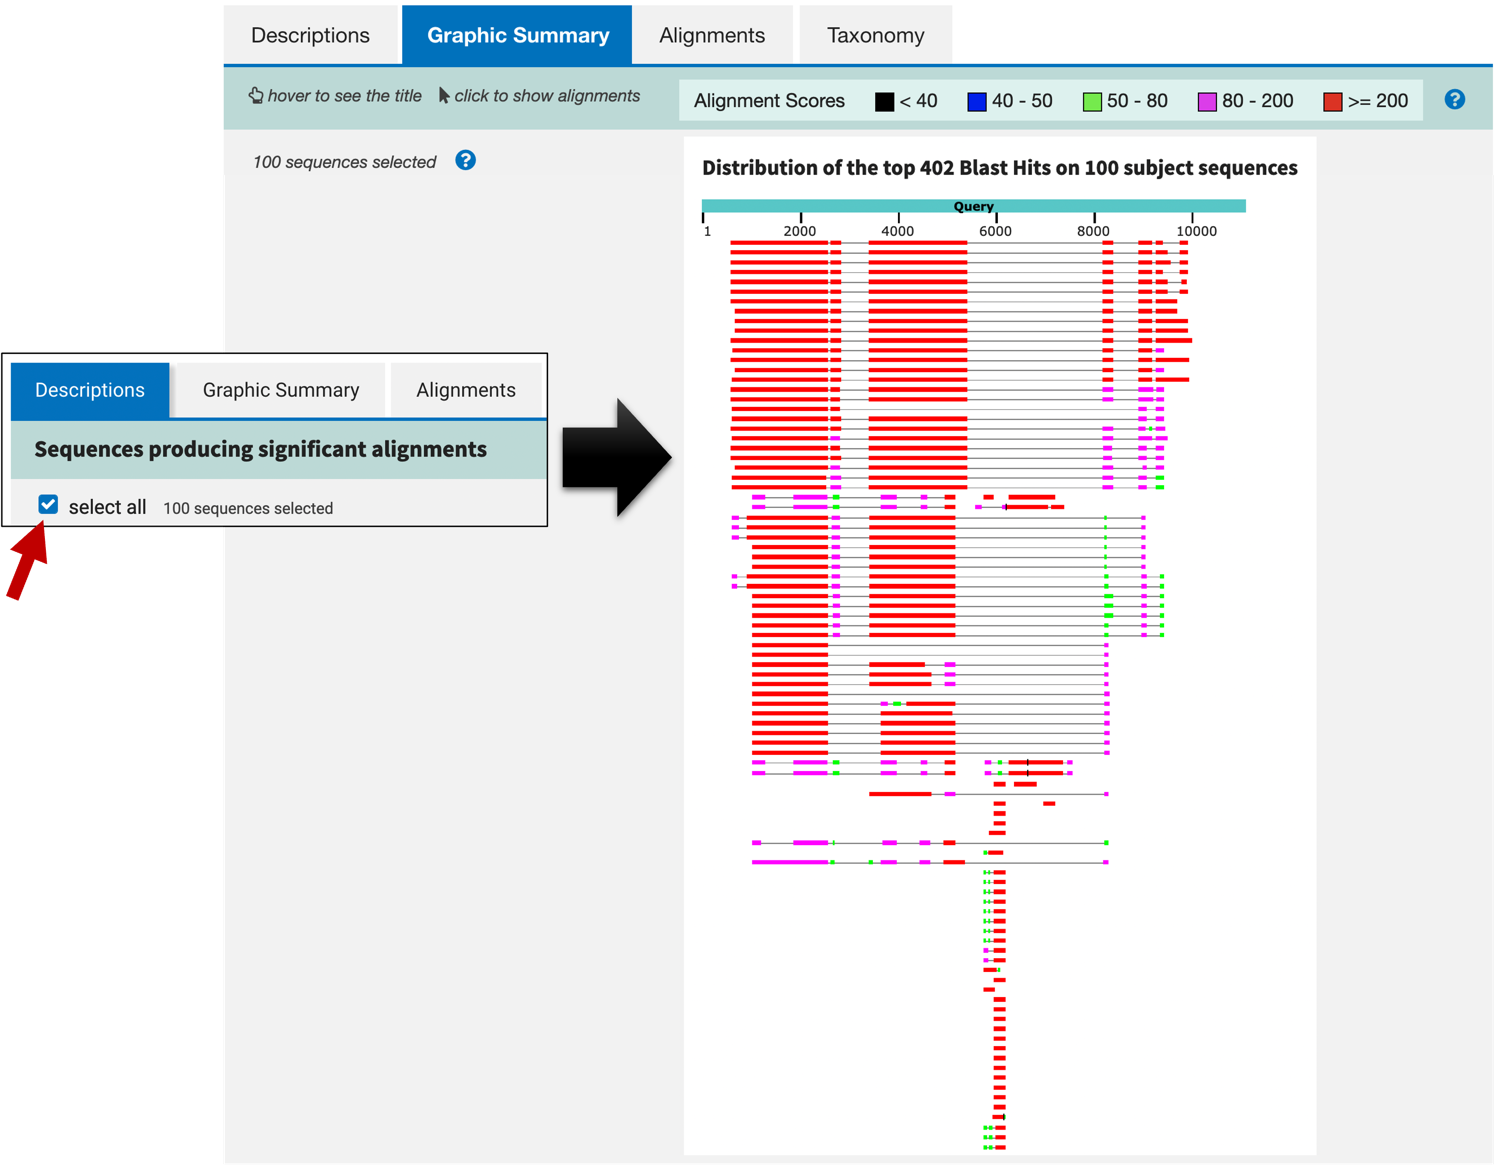Click the blue 40 - 50 score swatch
1505x1165 pixels.
point(977,101)
